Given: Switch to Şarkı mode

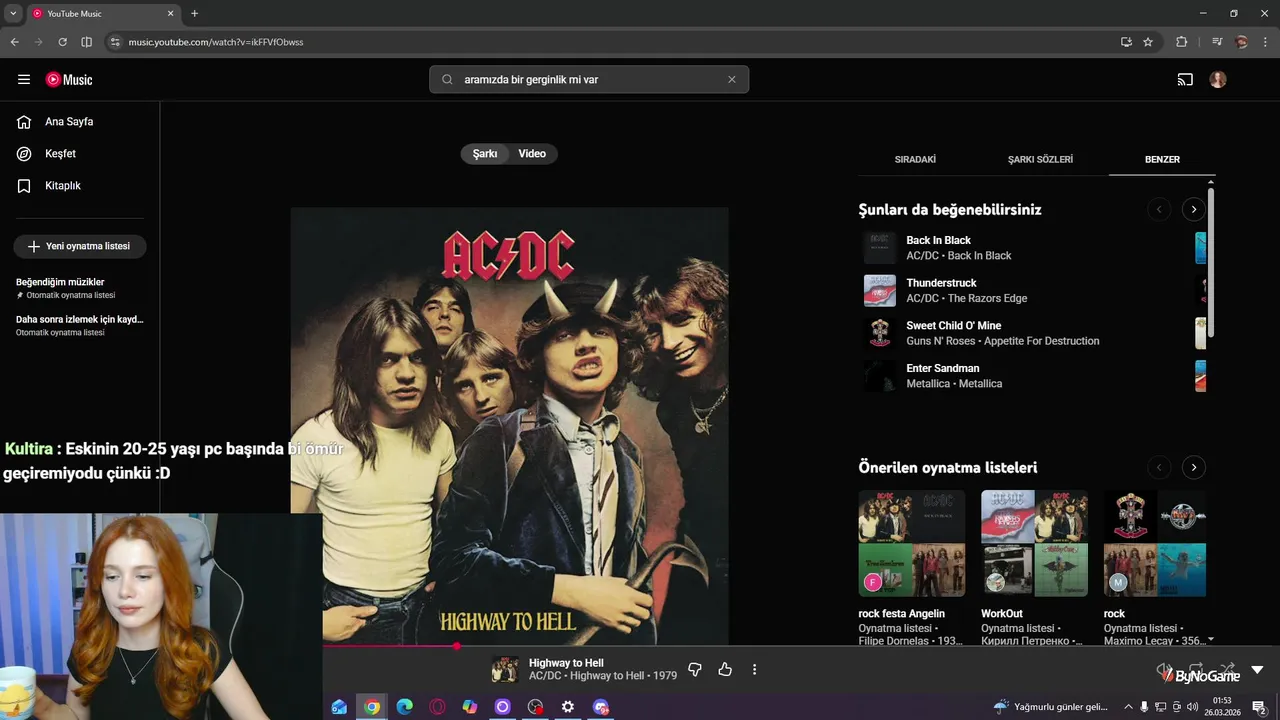Looking at the screenshot, I should [485, 154].
